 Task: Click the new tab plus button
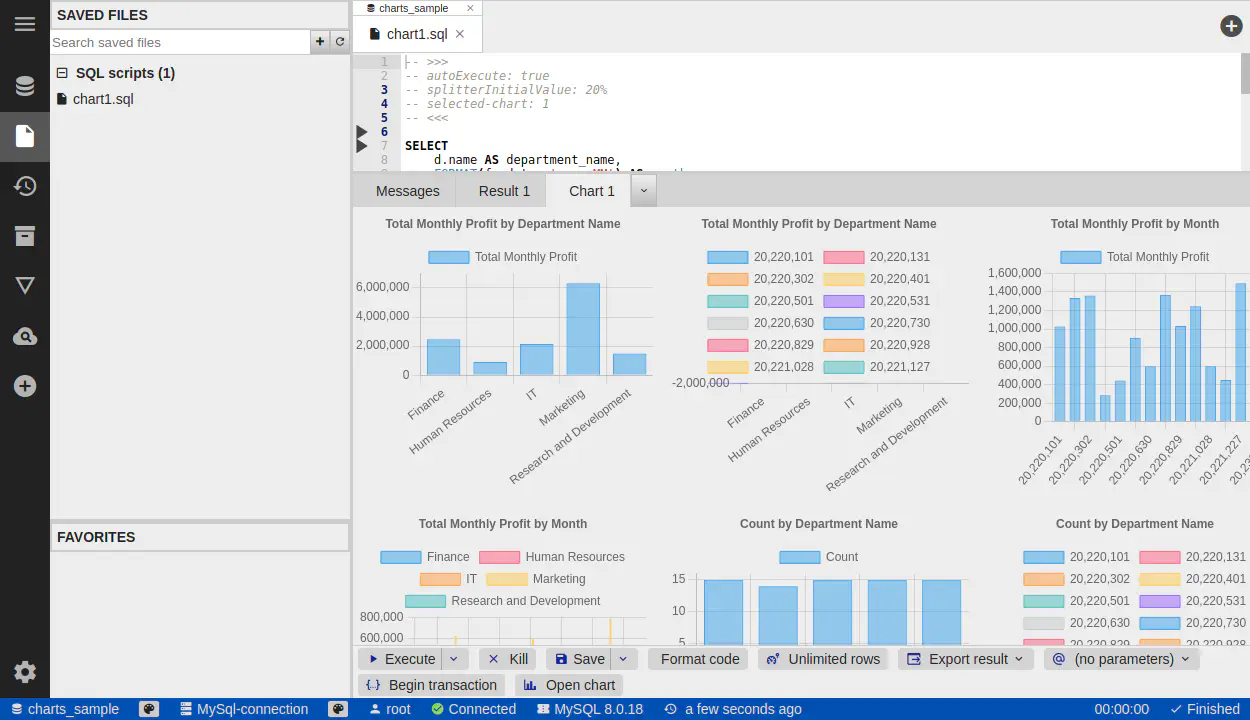pos(1231,27)
